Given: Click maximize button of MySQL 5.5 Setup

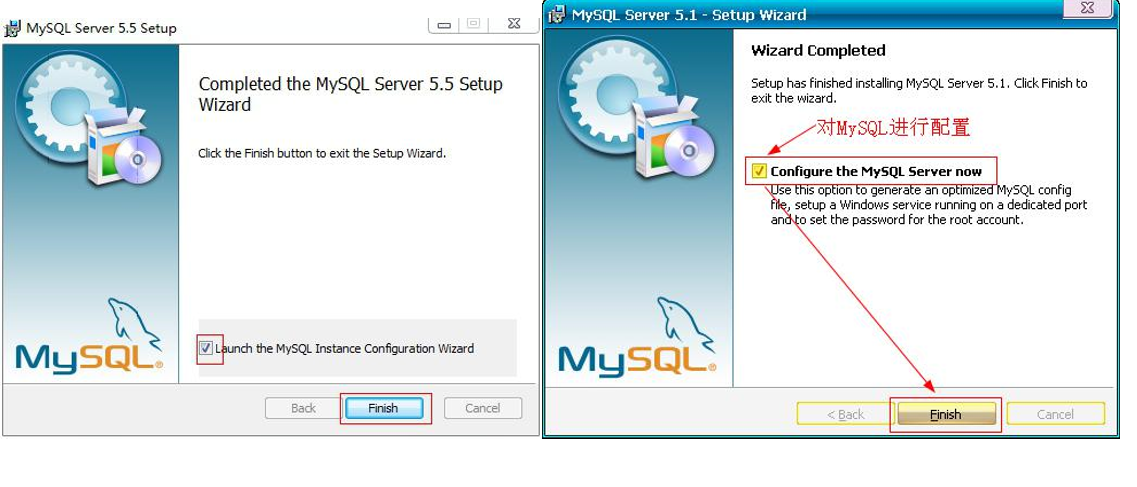Looking at the screenshot, I should 474,24.
